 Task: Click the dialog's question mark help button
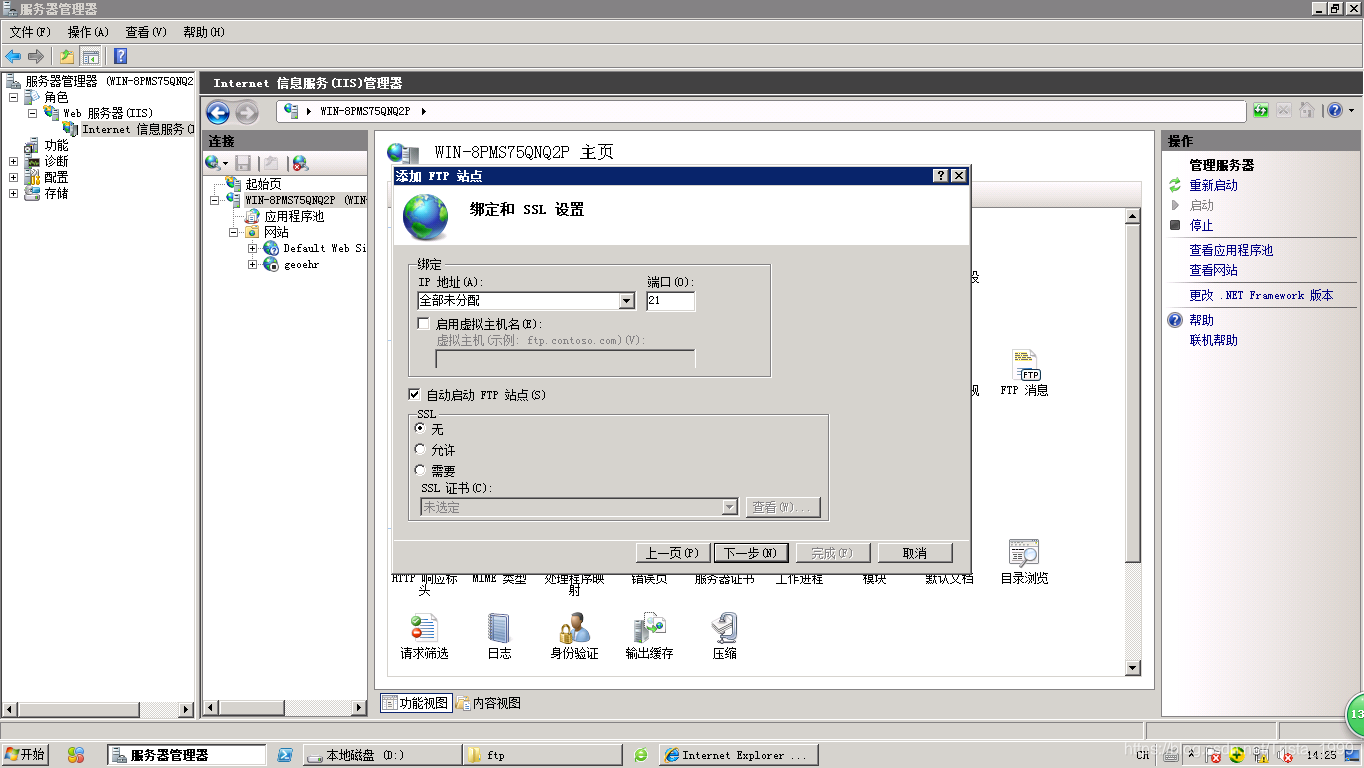[x=941, y=175]
